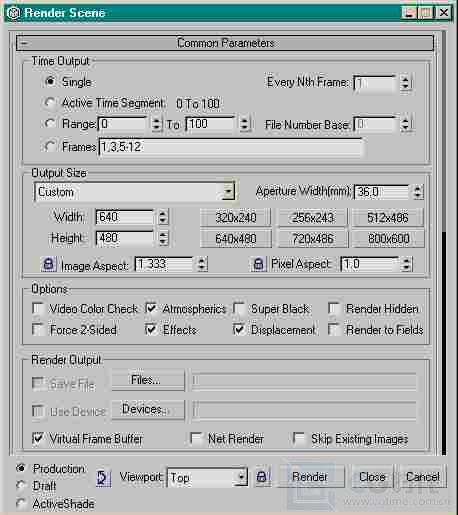Viewport: 458px width, 515px height.
Task: Select the Frames radio button
Action: (x=50, y=146)
